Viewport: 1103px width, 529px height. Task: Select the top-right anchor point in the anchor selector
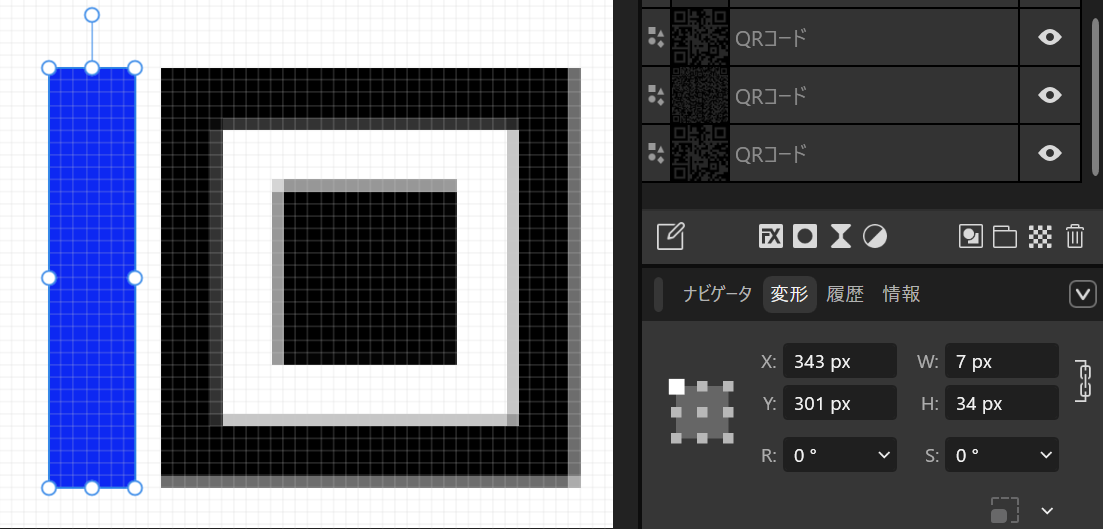click(728, 386)
